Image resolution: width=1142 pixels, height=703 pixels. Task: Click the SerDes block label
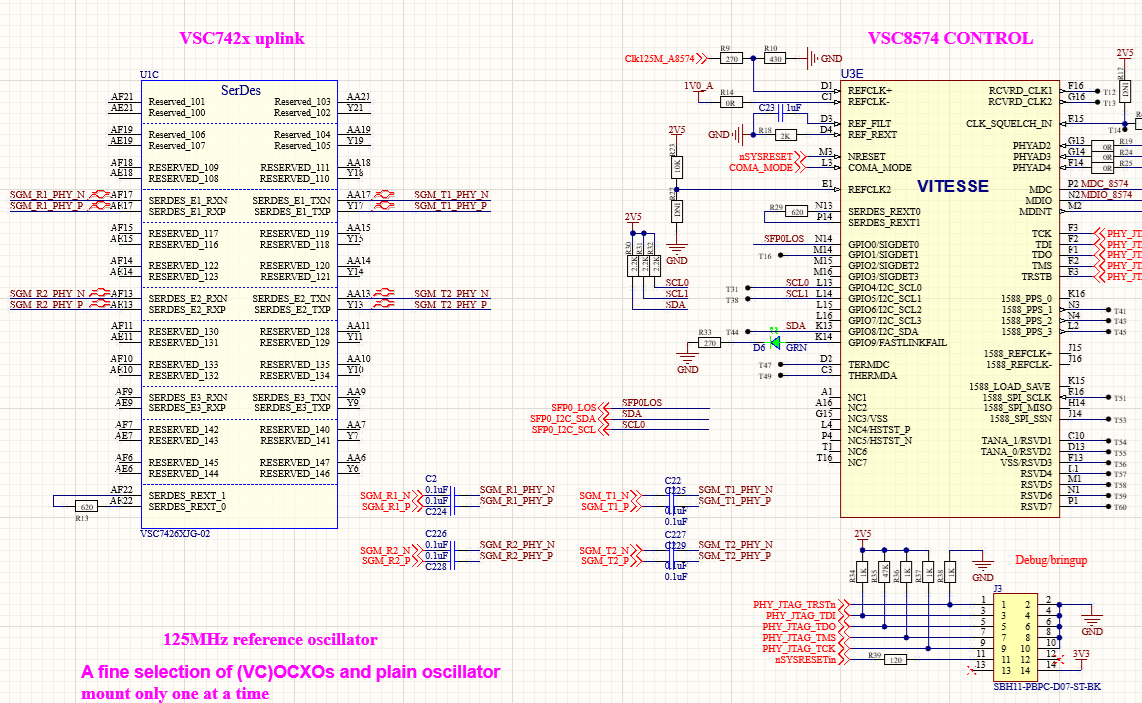coord(241,90)
